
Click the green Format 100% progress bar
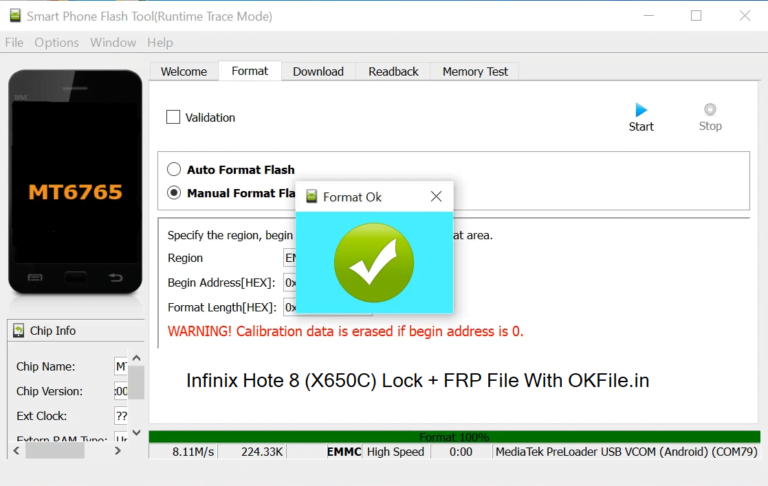pyautogui.click(x=454, y=437)
